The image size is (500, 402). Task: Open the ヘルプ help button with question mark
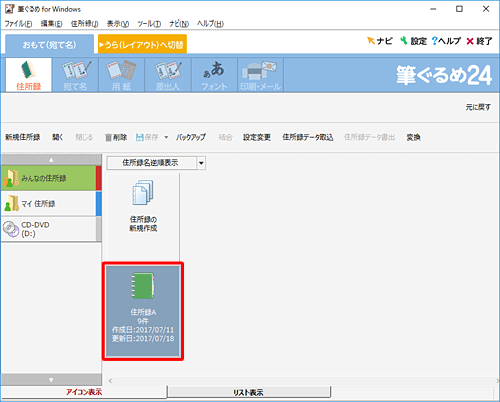(446, 41)
